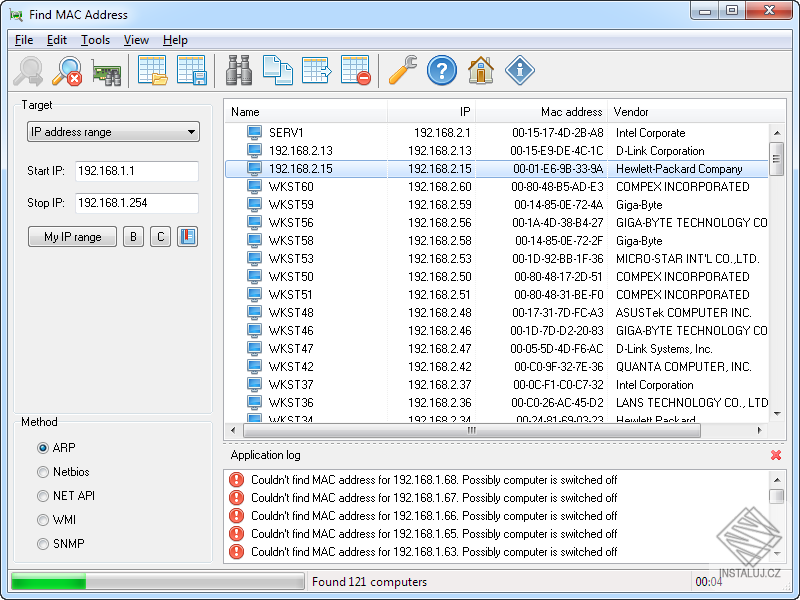Open the File menu

point(24,40)
